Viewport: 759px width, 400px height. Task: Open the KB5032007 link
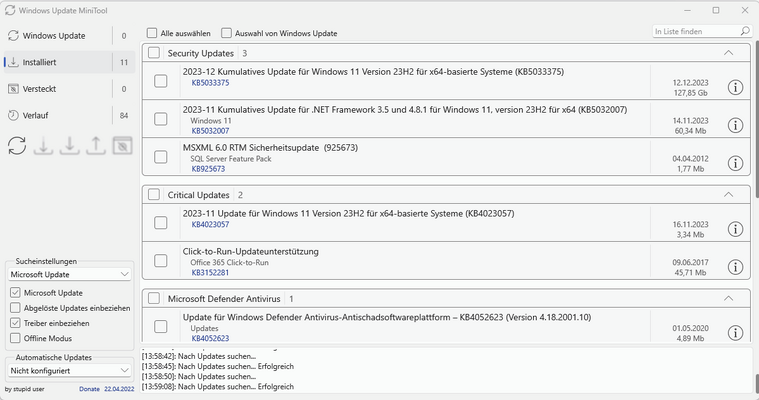tap(210, 131)
